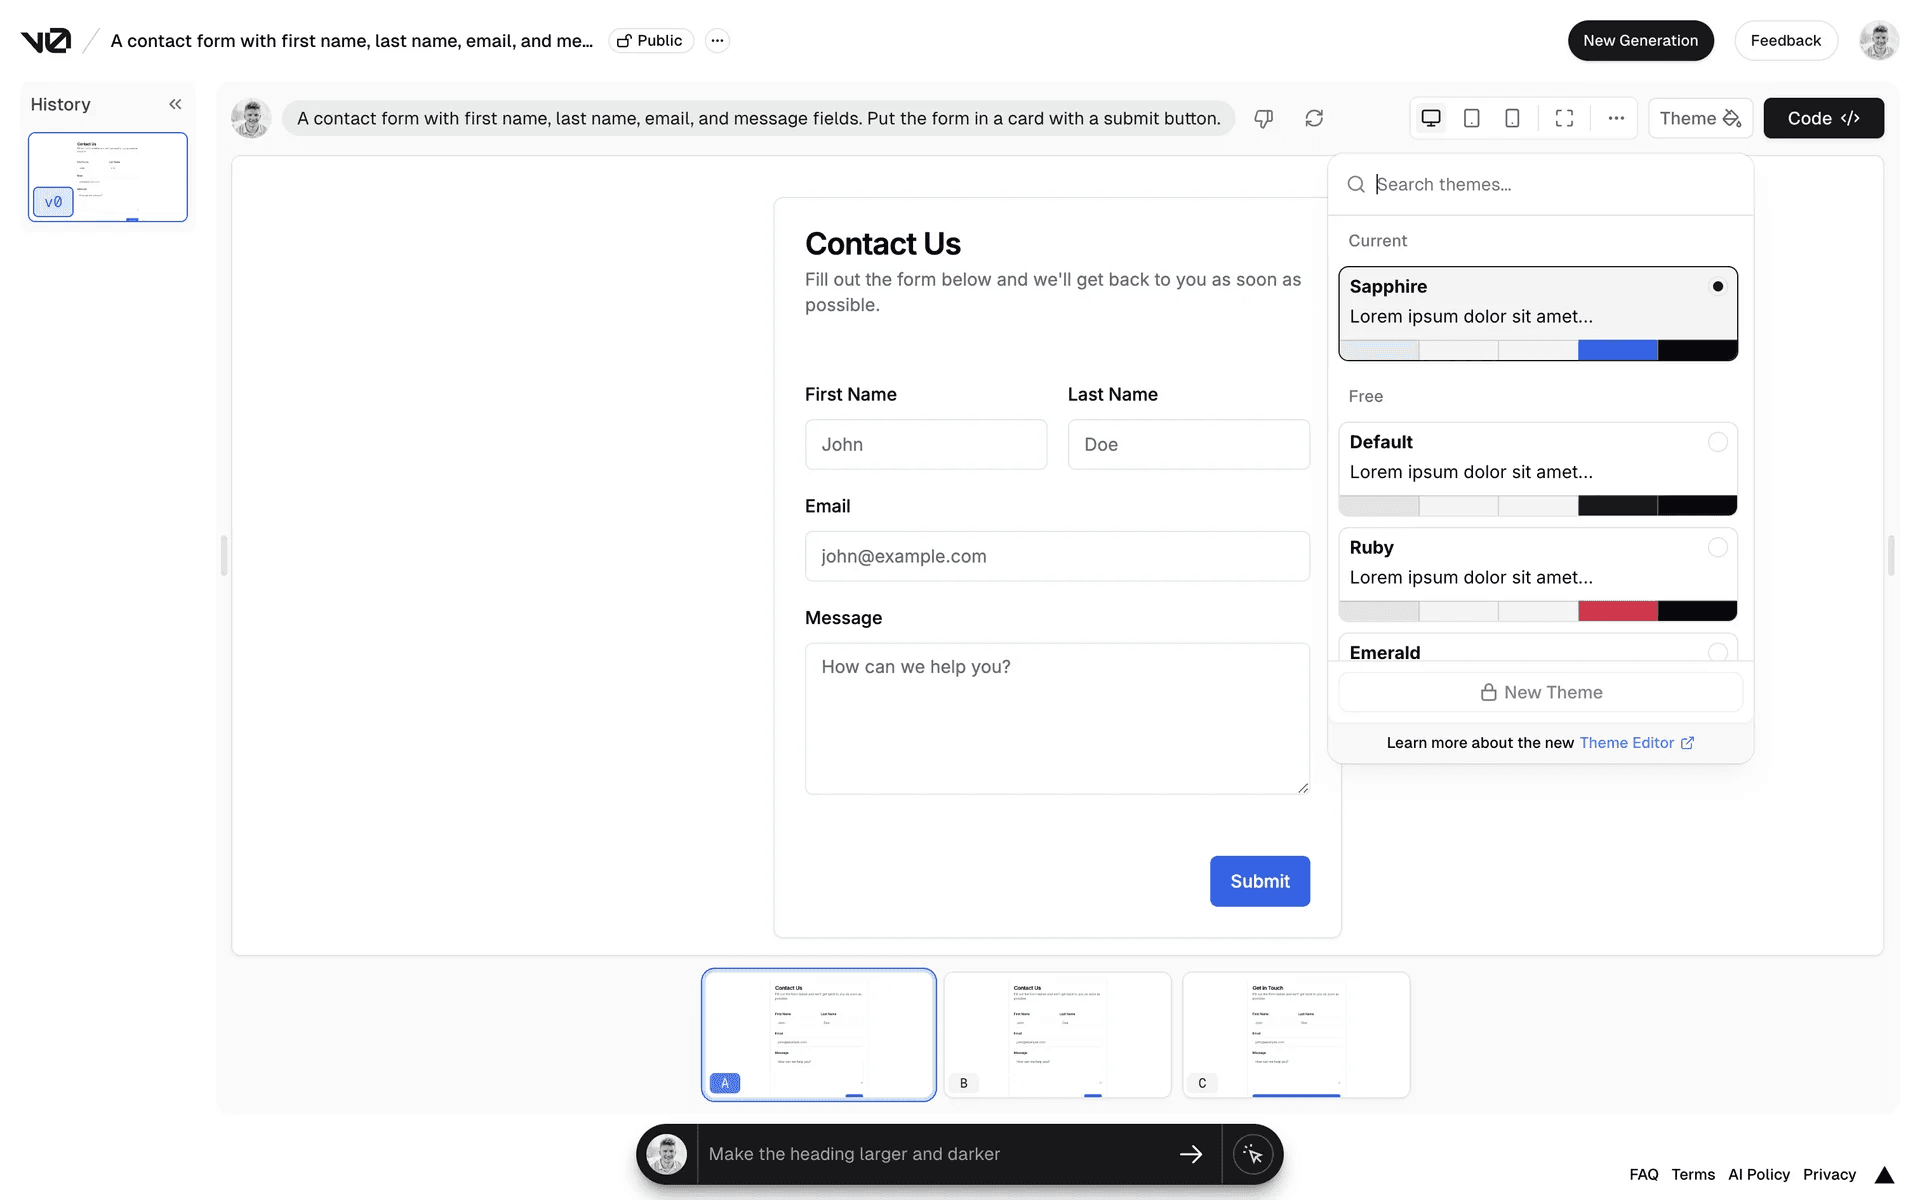This screenshot has width=1920, height=1200.
Task: Open the Theme dropdown
Action: [1700, 118]
